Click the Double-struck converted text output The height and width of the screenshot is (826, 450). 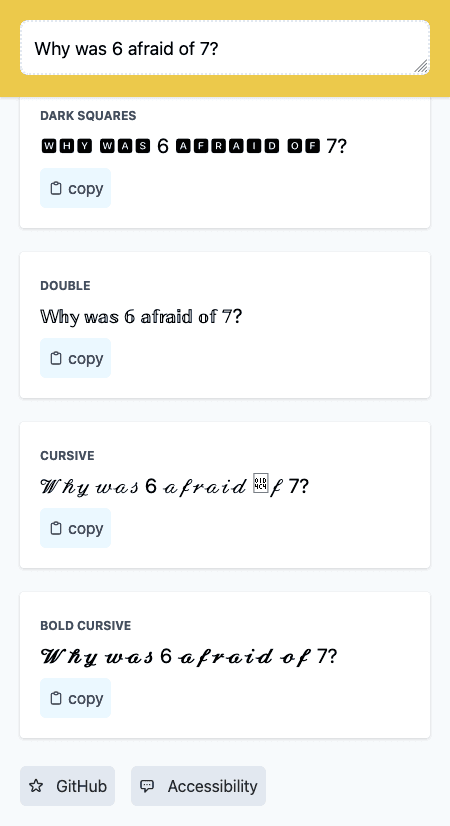141,317
